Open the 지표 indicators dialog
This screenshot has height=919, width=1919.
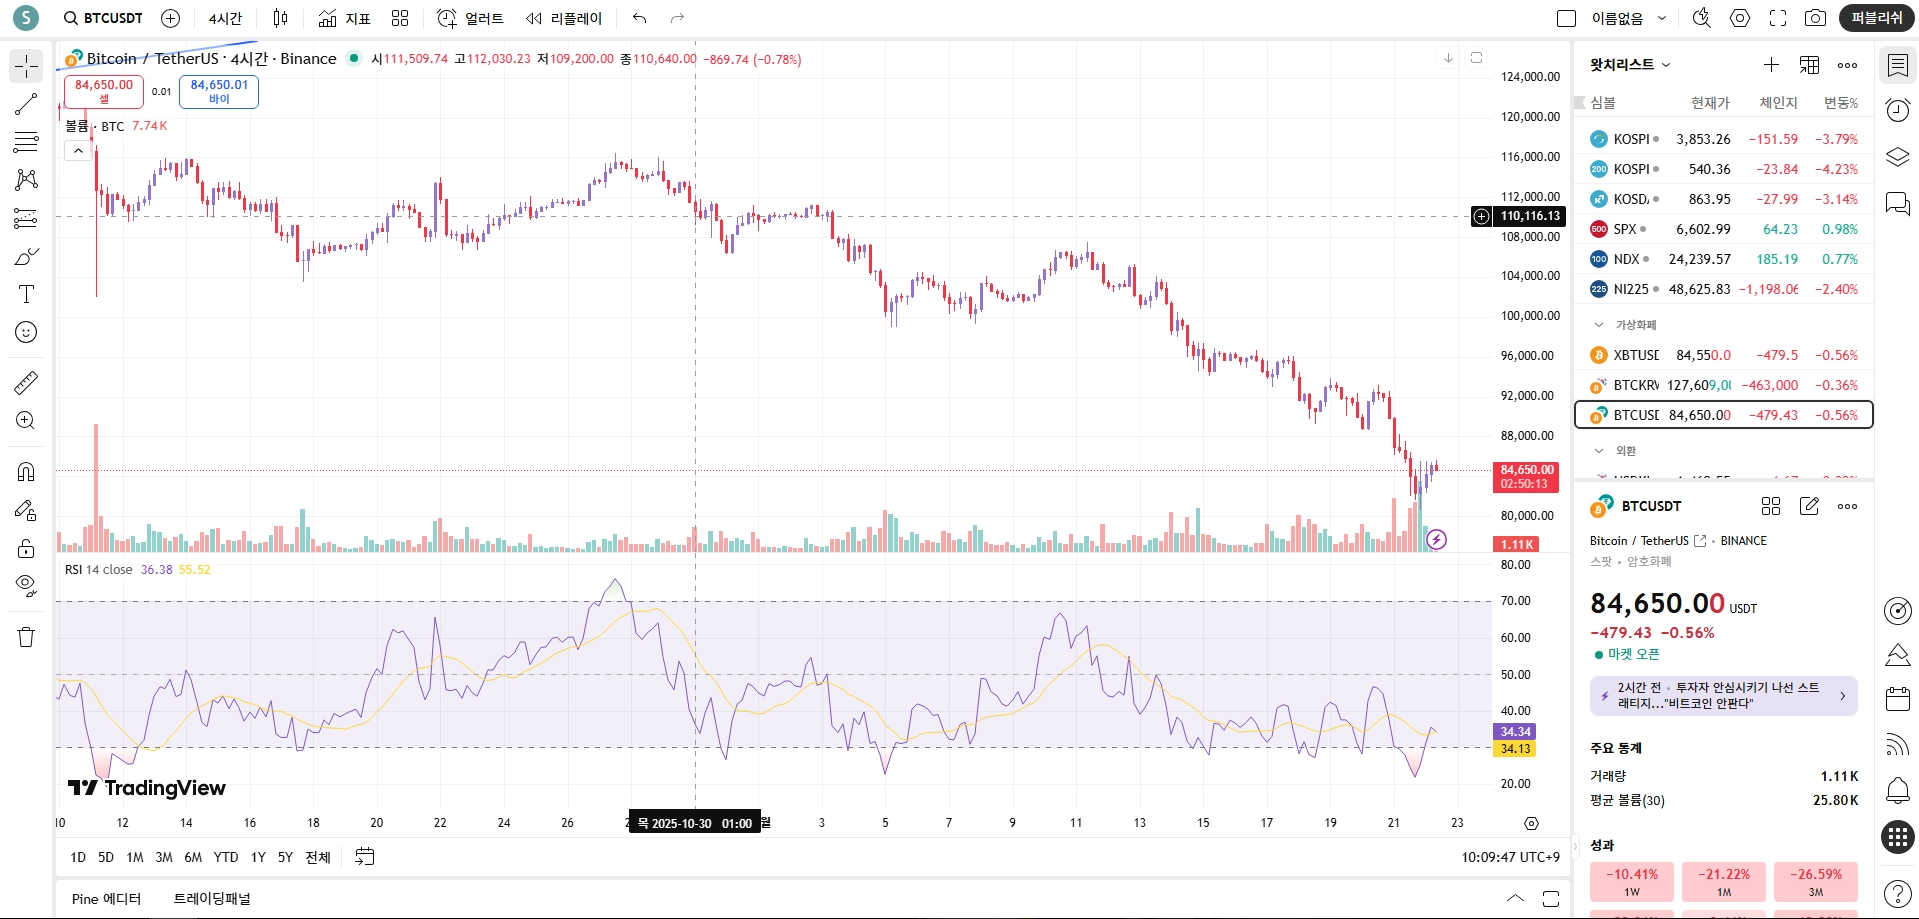tap(344, 18)
